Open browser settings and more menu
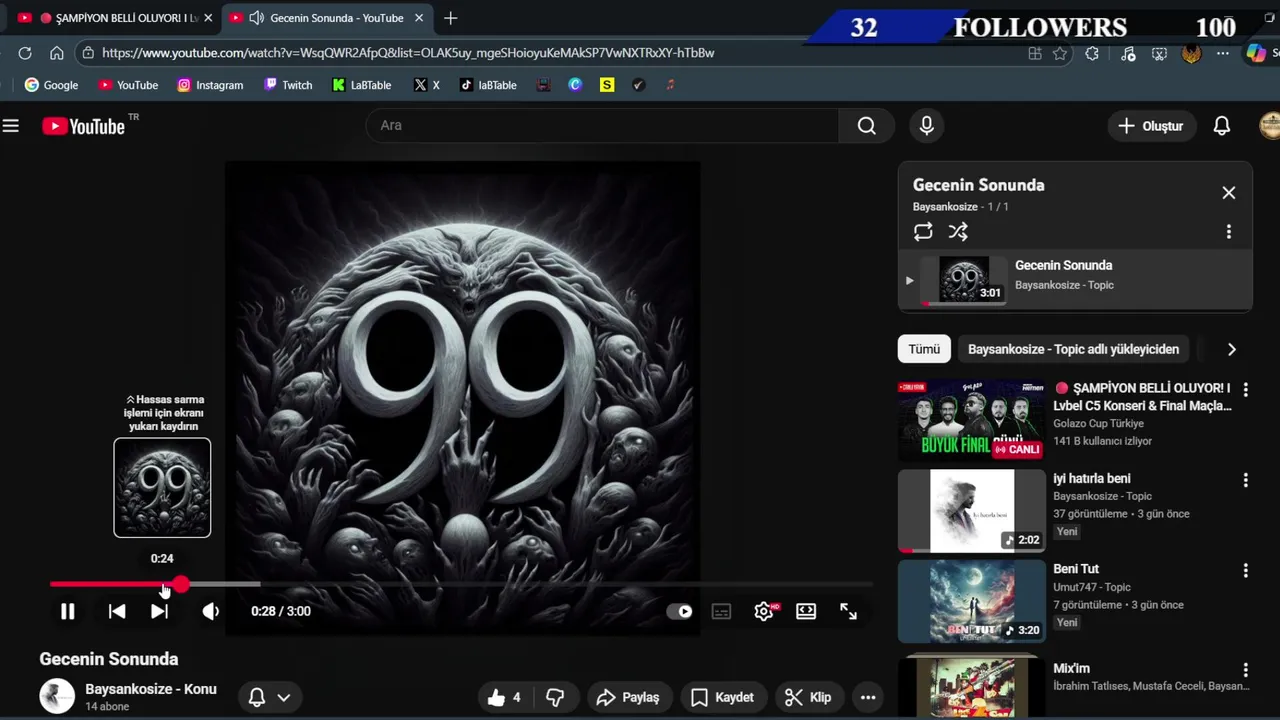 tap(1222, 54)
